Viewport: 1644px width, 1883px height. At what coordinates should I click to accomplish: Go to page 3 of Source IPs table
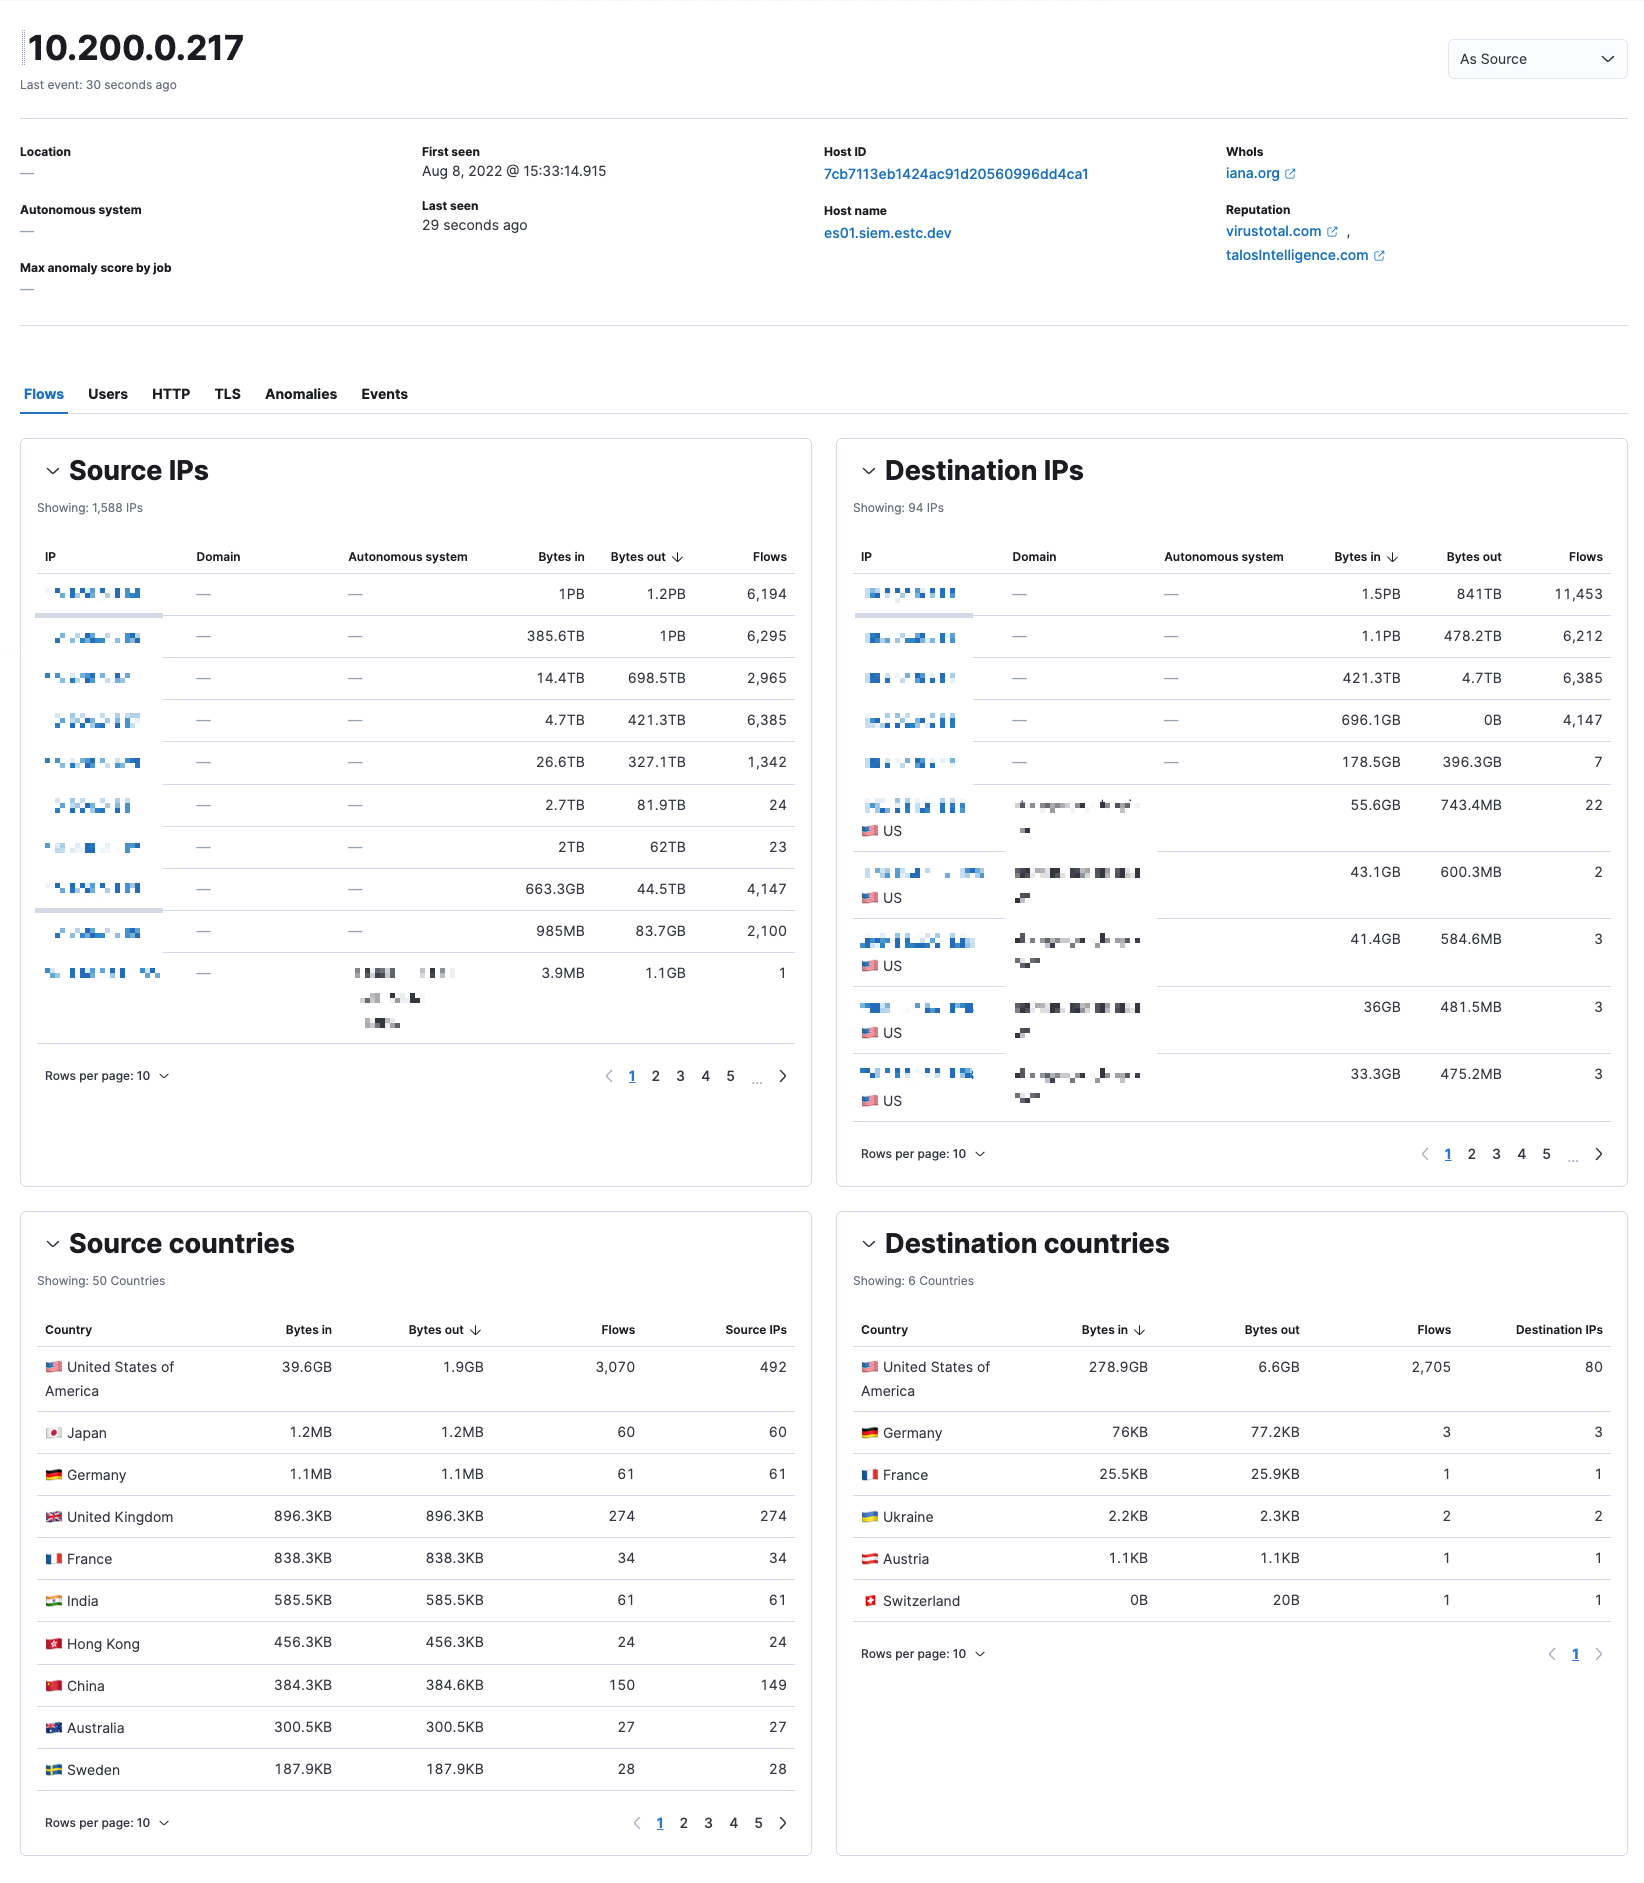(680, 1076)
